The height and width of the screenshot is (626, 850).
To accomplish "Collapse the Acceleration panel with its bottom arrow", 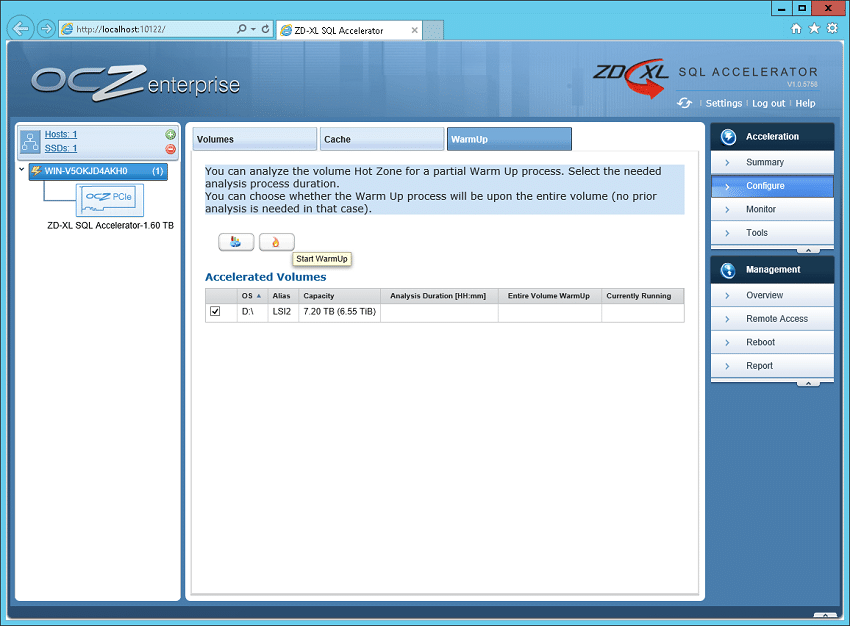I will (808, 250).
